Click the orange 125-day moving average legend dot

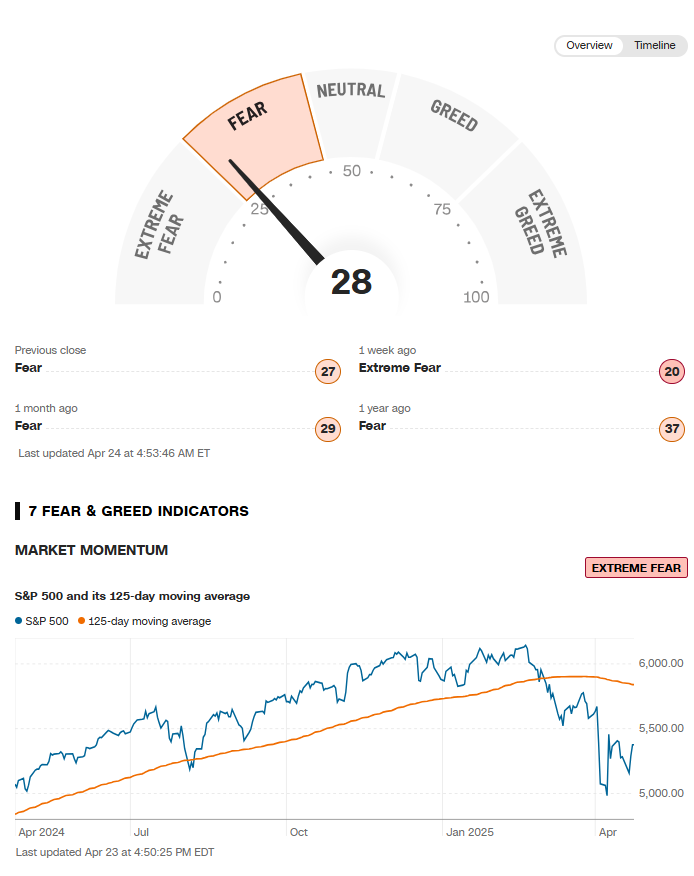tap(81, 621)
